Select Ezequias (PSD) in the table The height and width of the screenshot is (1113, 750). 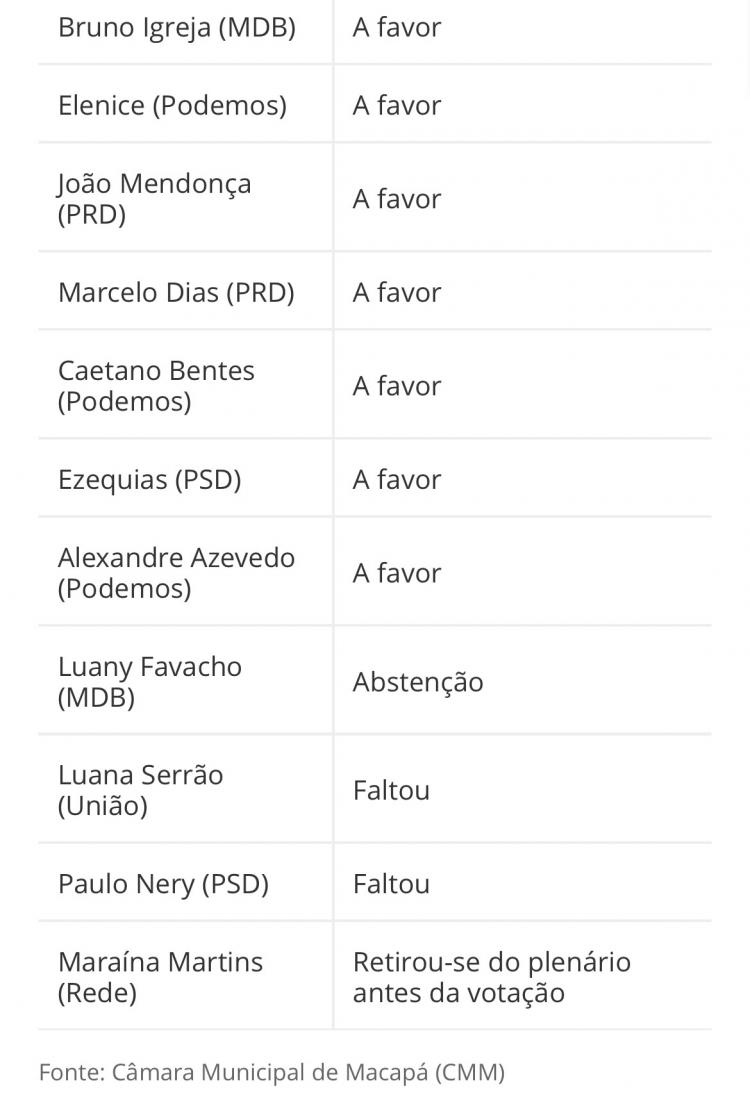tap(150, 480)
